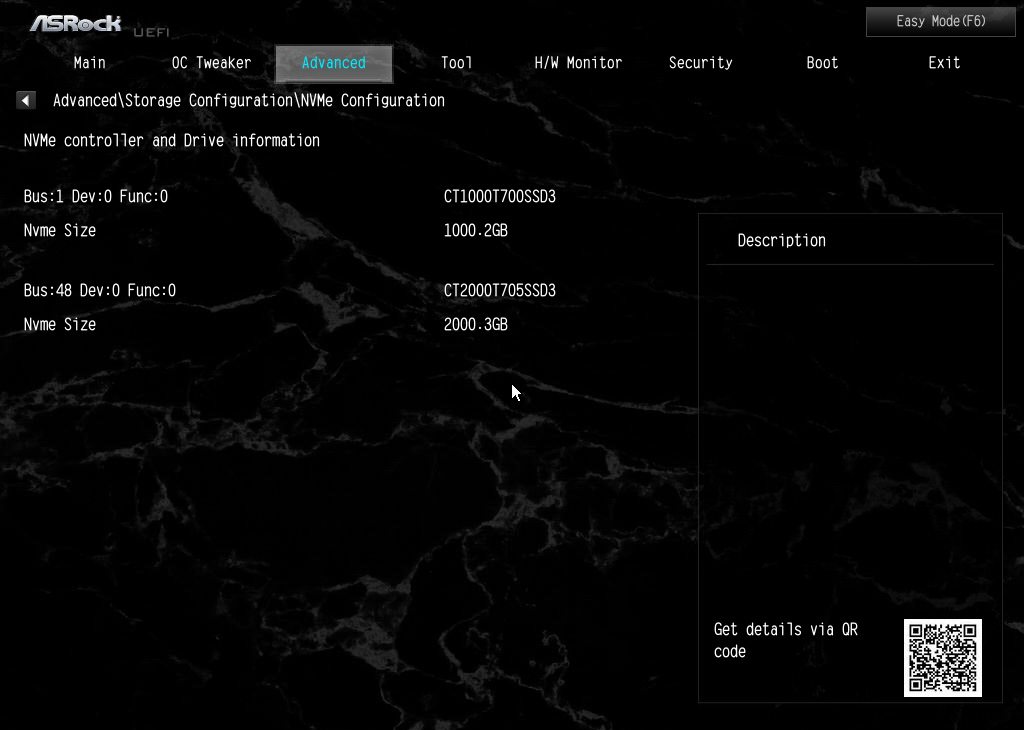Click the Nvme Size label beside 2000.3GB

click(x=60, y=325)
